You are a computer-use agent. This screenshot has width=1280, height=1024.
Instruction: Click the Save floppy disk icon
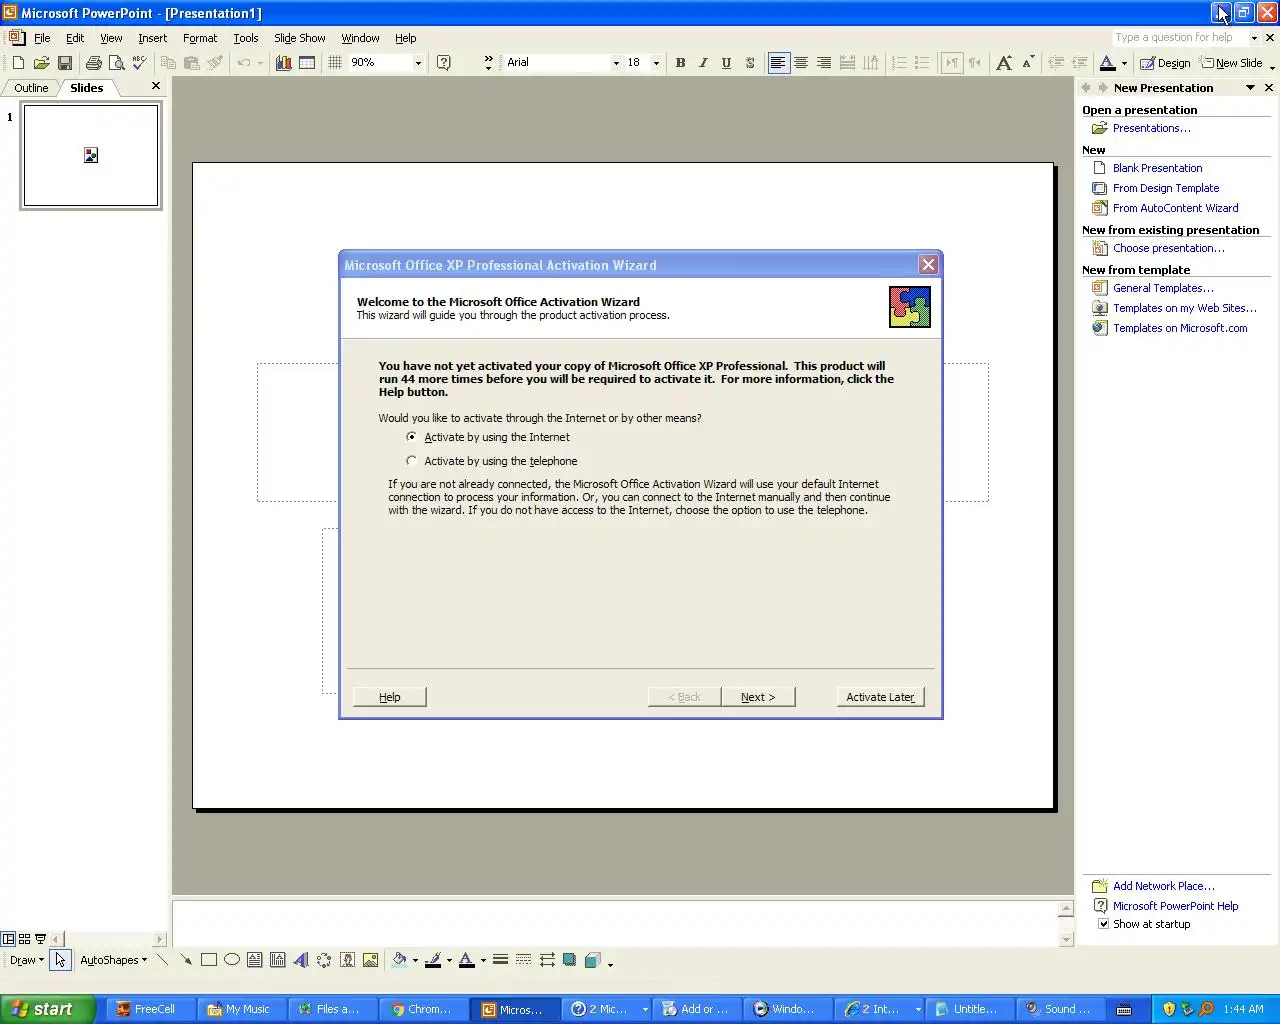(65, 63)
